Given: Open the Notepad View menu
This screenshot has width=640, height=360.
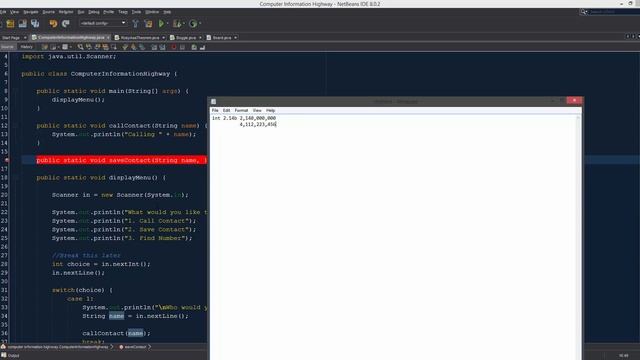Looking at the screenshot, I should pyautogui.click(x=257, y=110).
